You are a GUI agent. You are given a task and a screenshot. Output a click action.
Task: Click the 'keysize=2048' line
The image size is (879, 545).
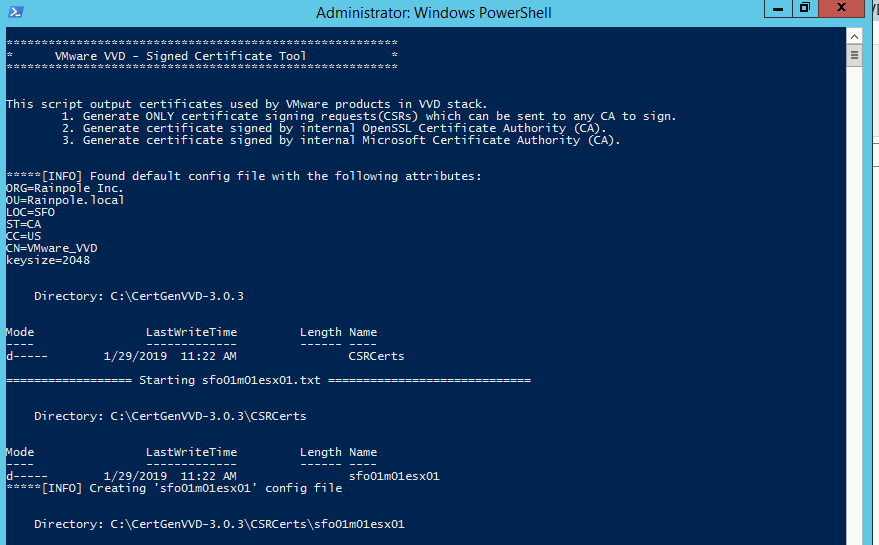point(48,260)
